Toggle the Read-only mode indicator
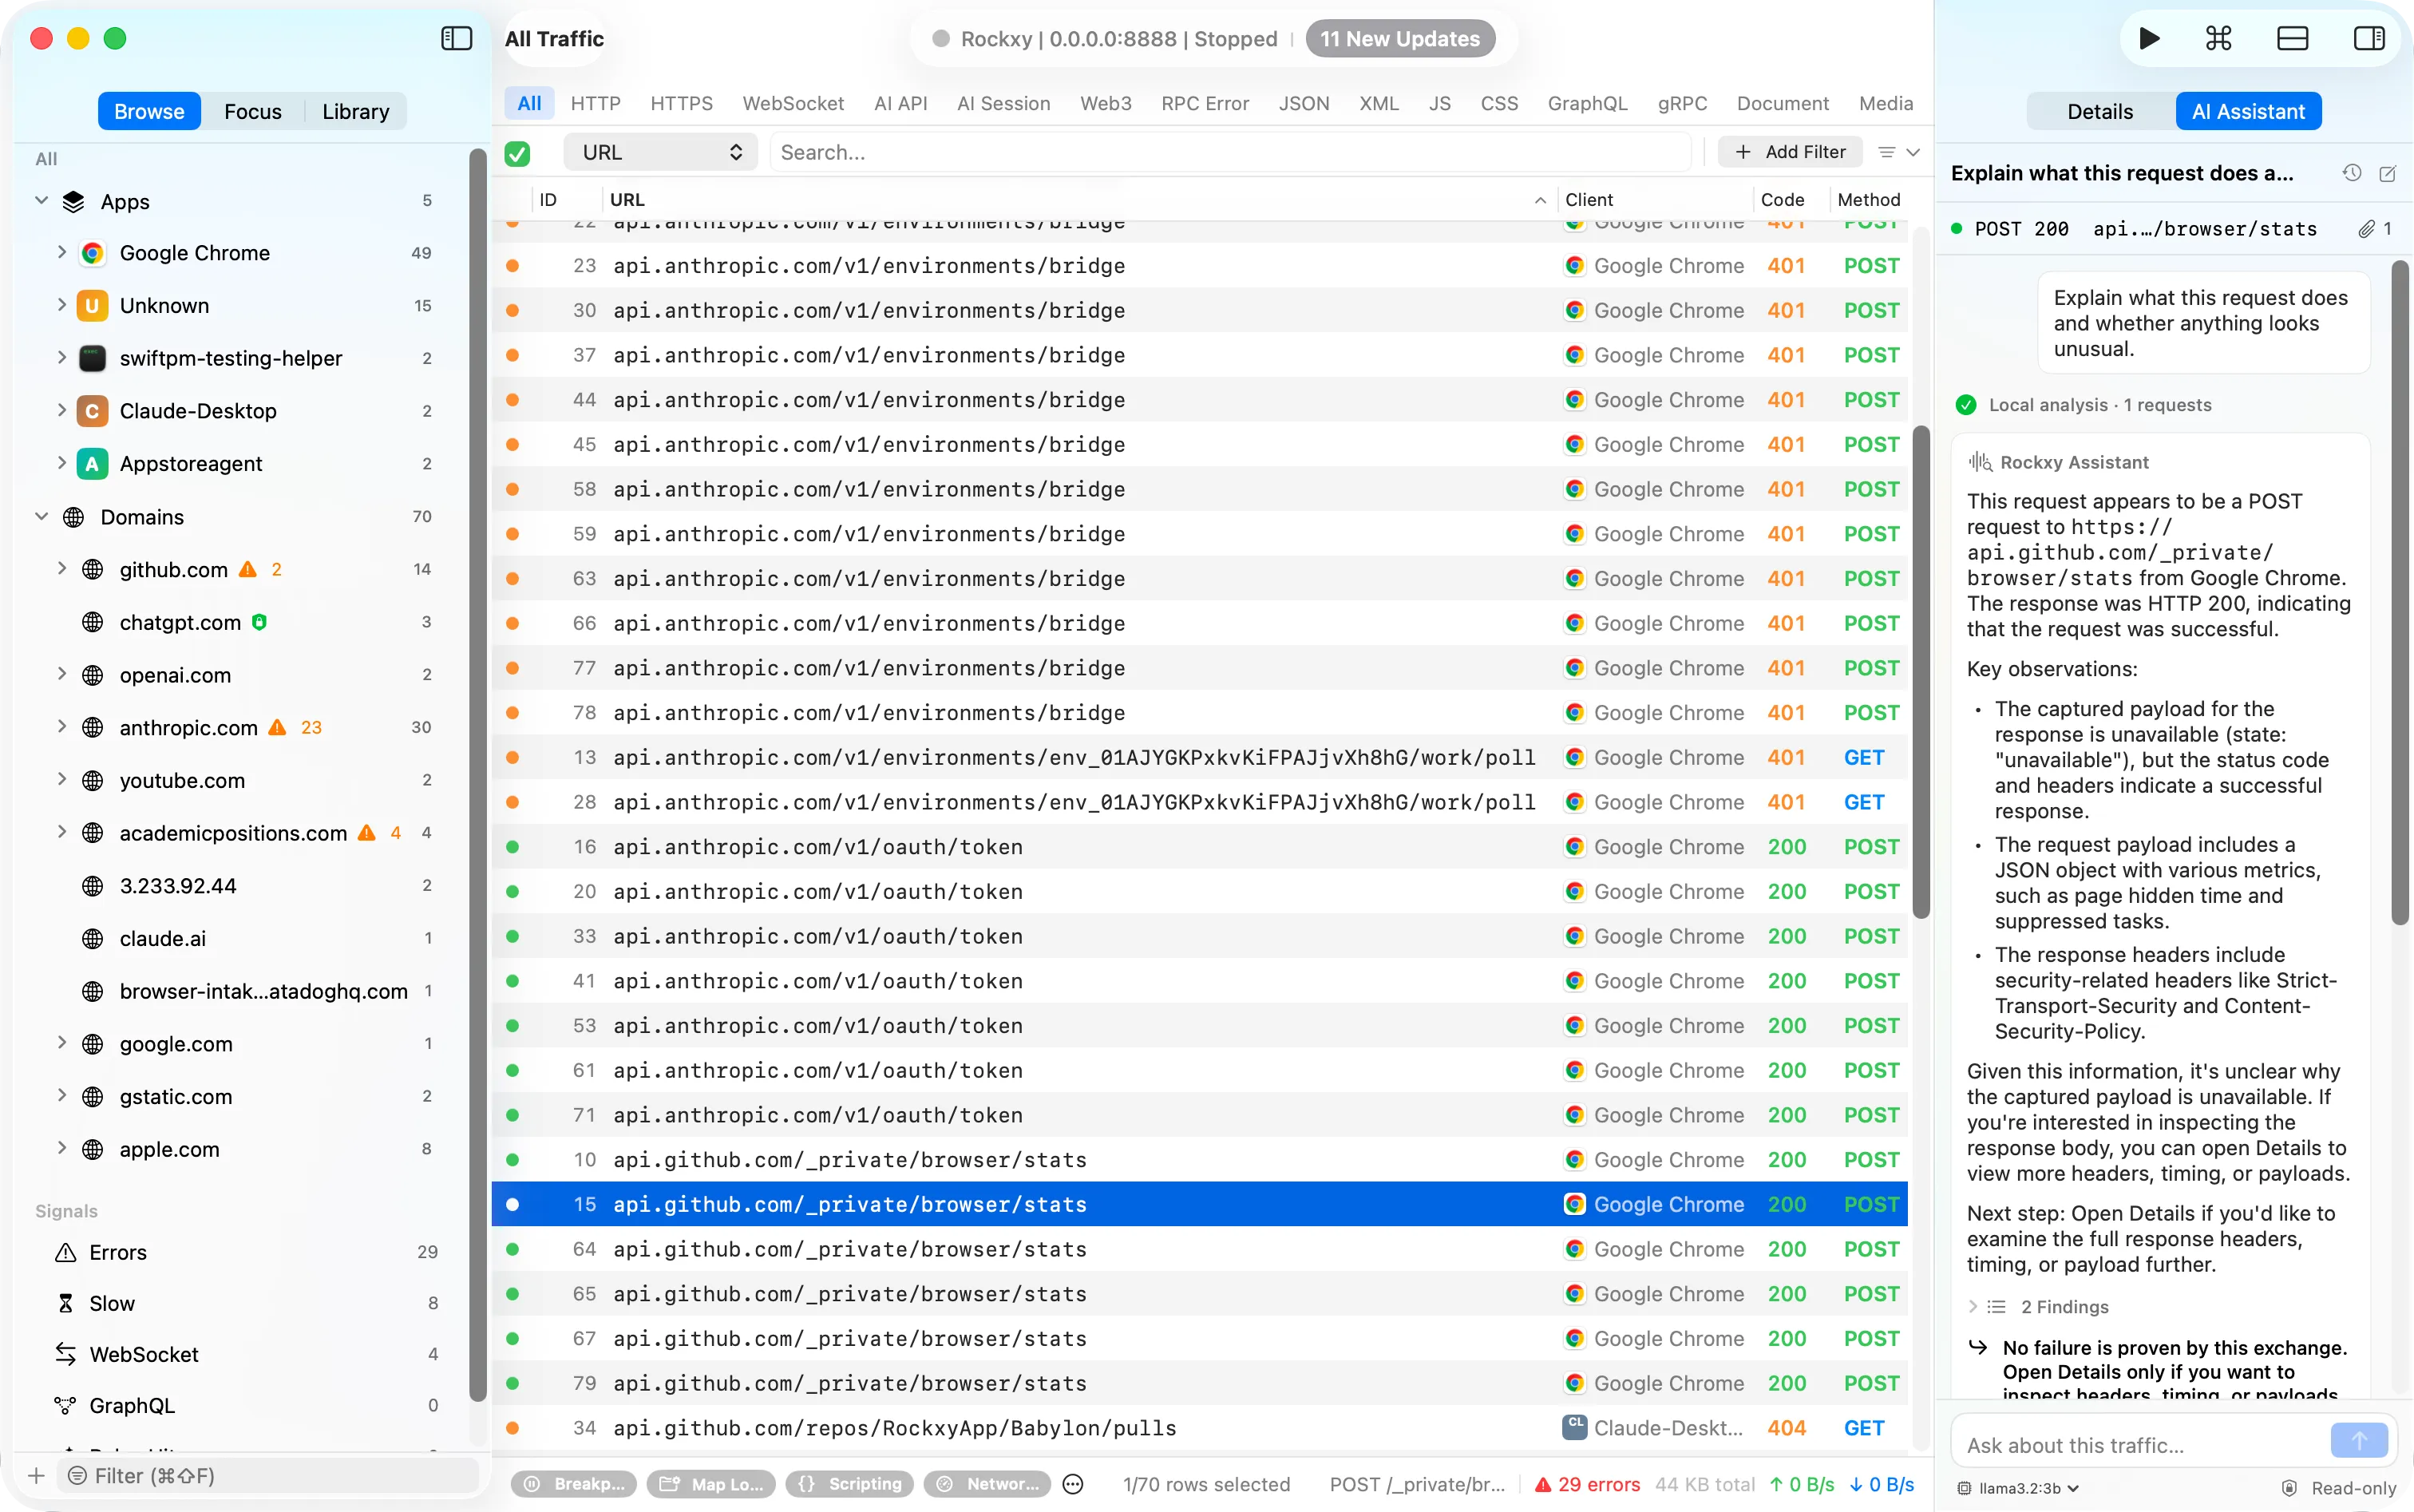This screenshot has height=1512, width=2414. coord(2340,1488)
